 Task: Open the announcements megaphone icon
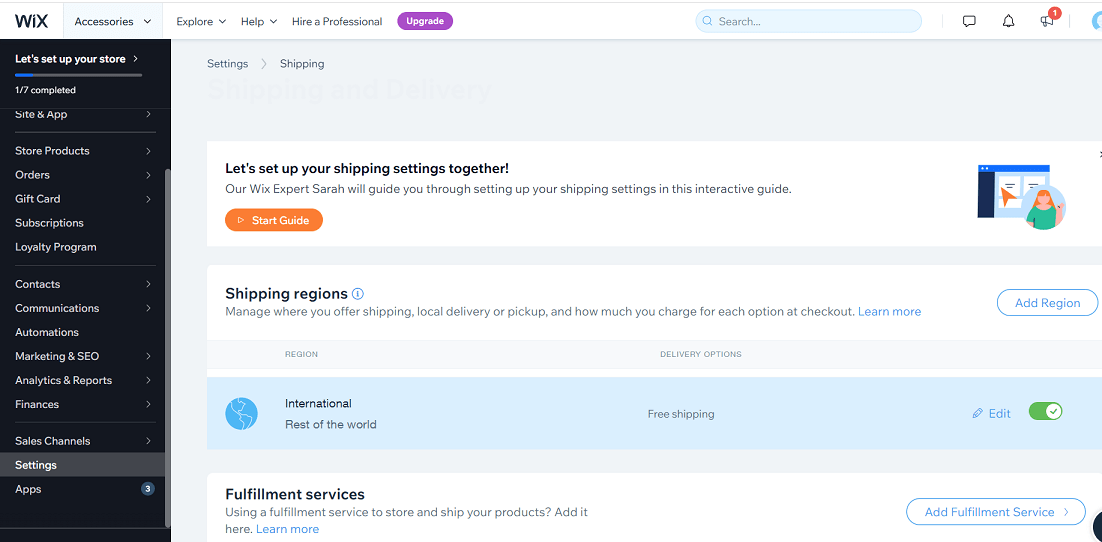pyautogui.click(x=1047, y=21)
